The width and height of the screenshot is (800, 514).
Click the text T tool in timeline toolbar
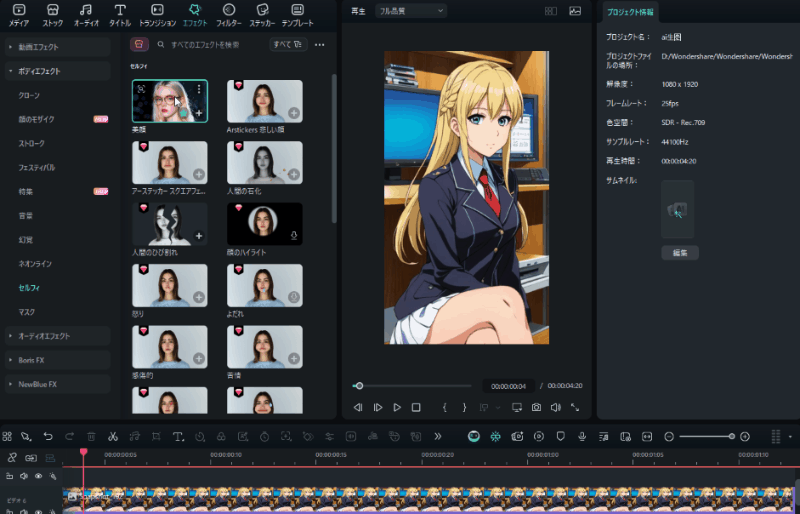pos(178,436)
